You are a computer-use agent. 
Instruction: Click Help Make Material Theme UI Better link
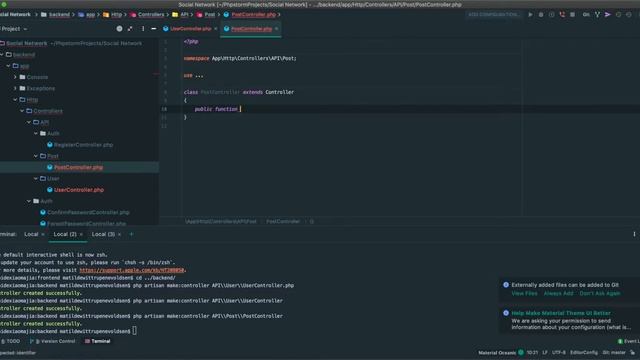(561, 313)
